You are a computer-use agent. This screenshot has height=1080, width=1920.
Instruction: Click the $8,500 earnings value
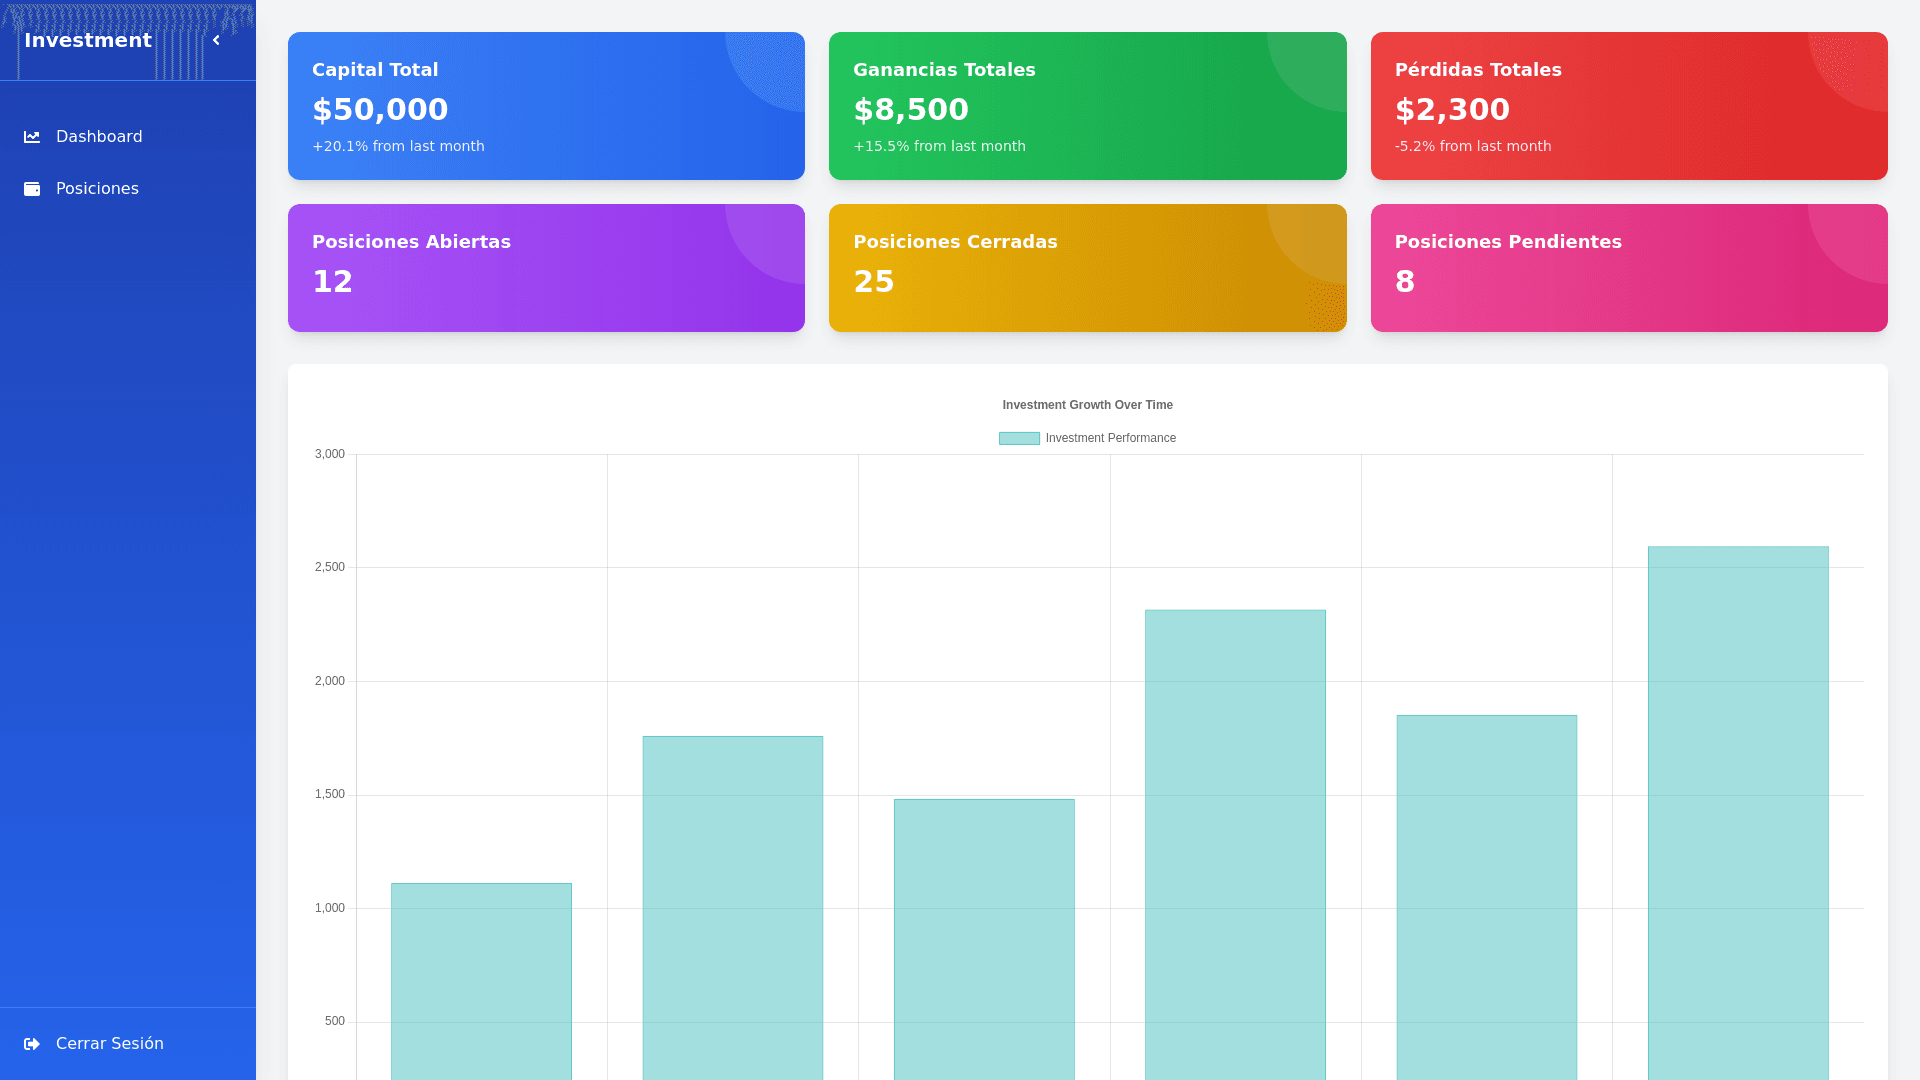tap(911, 110)
